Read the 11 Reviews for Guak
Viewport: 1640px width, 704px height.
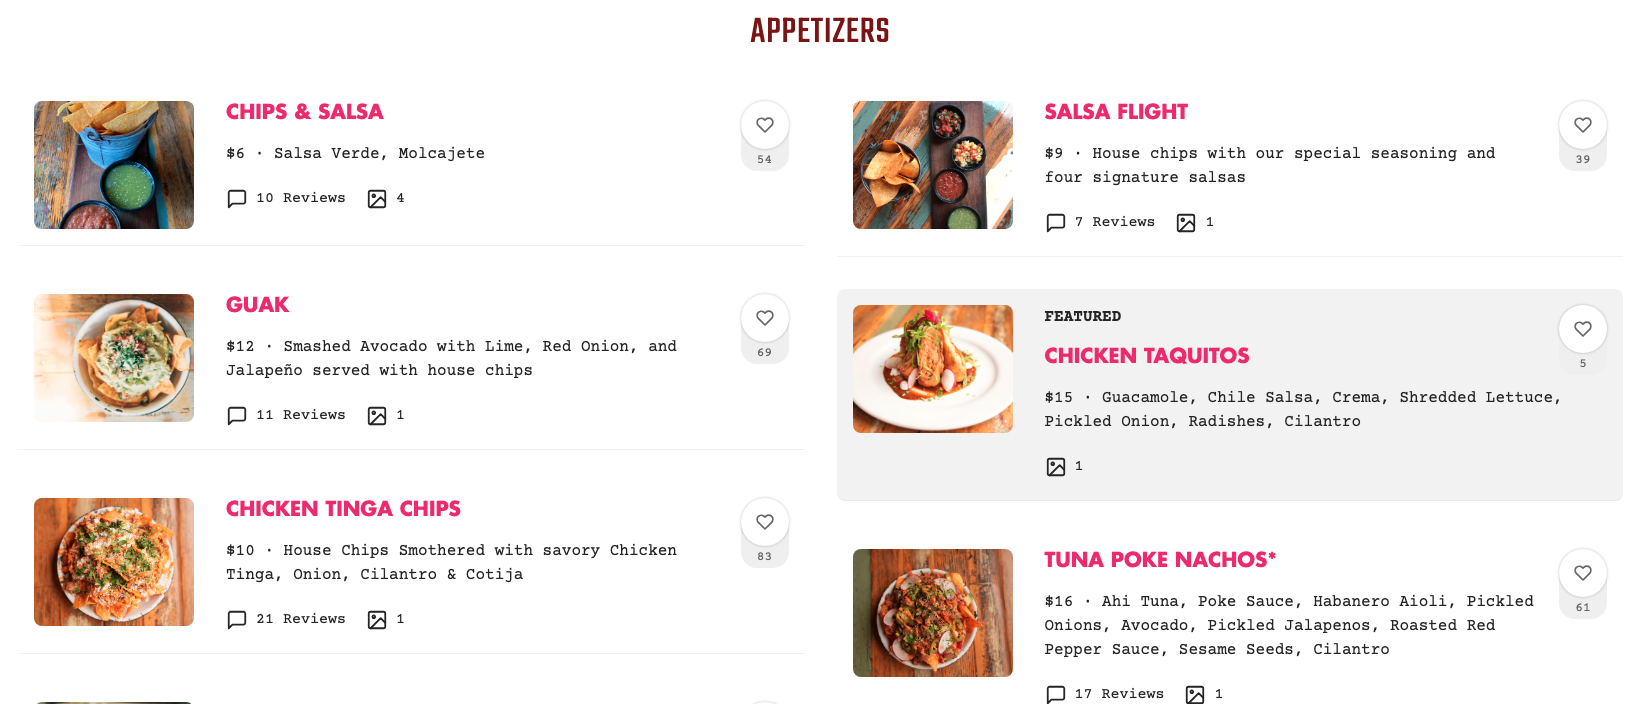click(300, 415)
